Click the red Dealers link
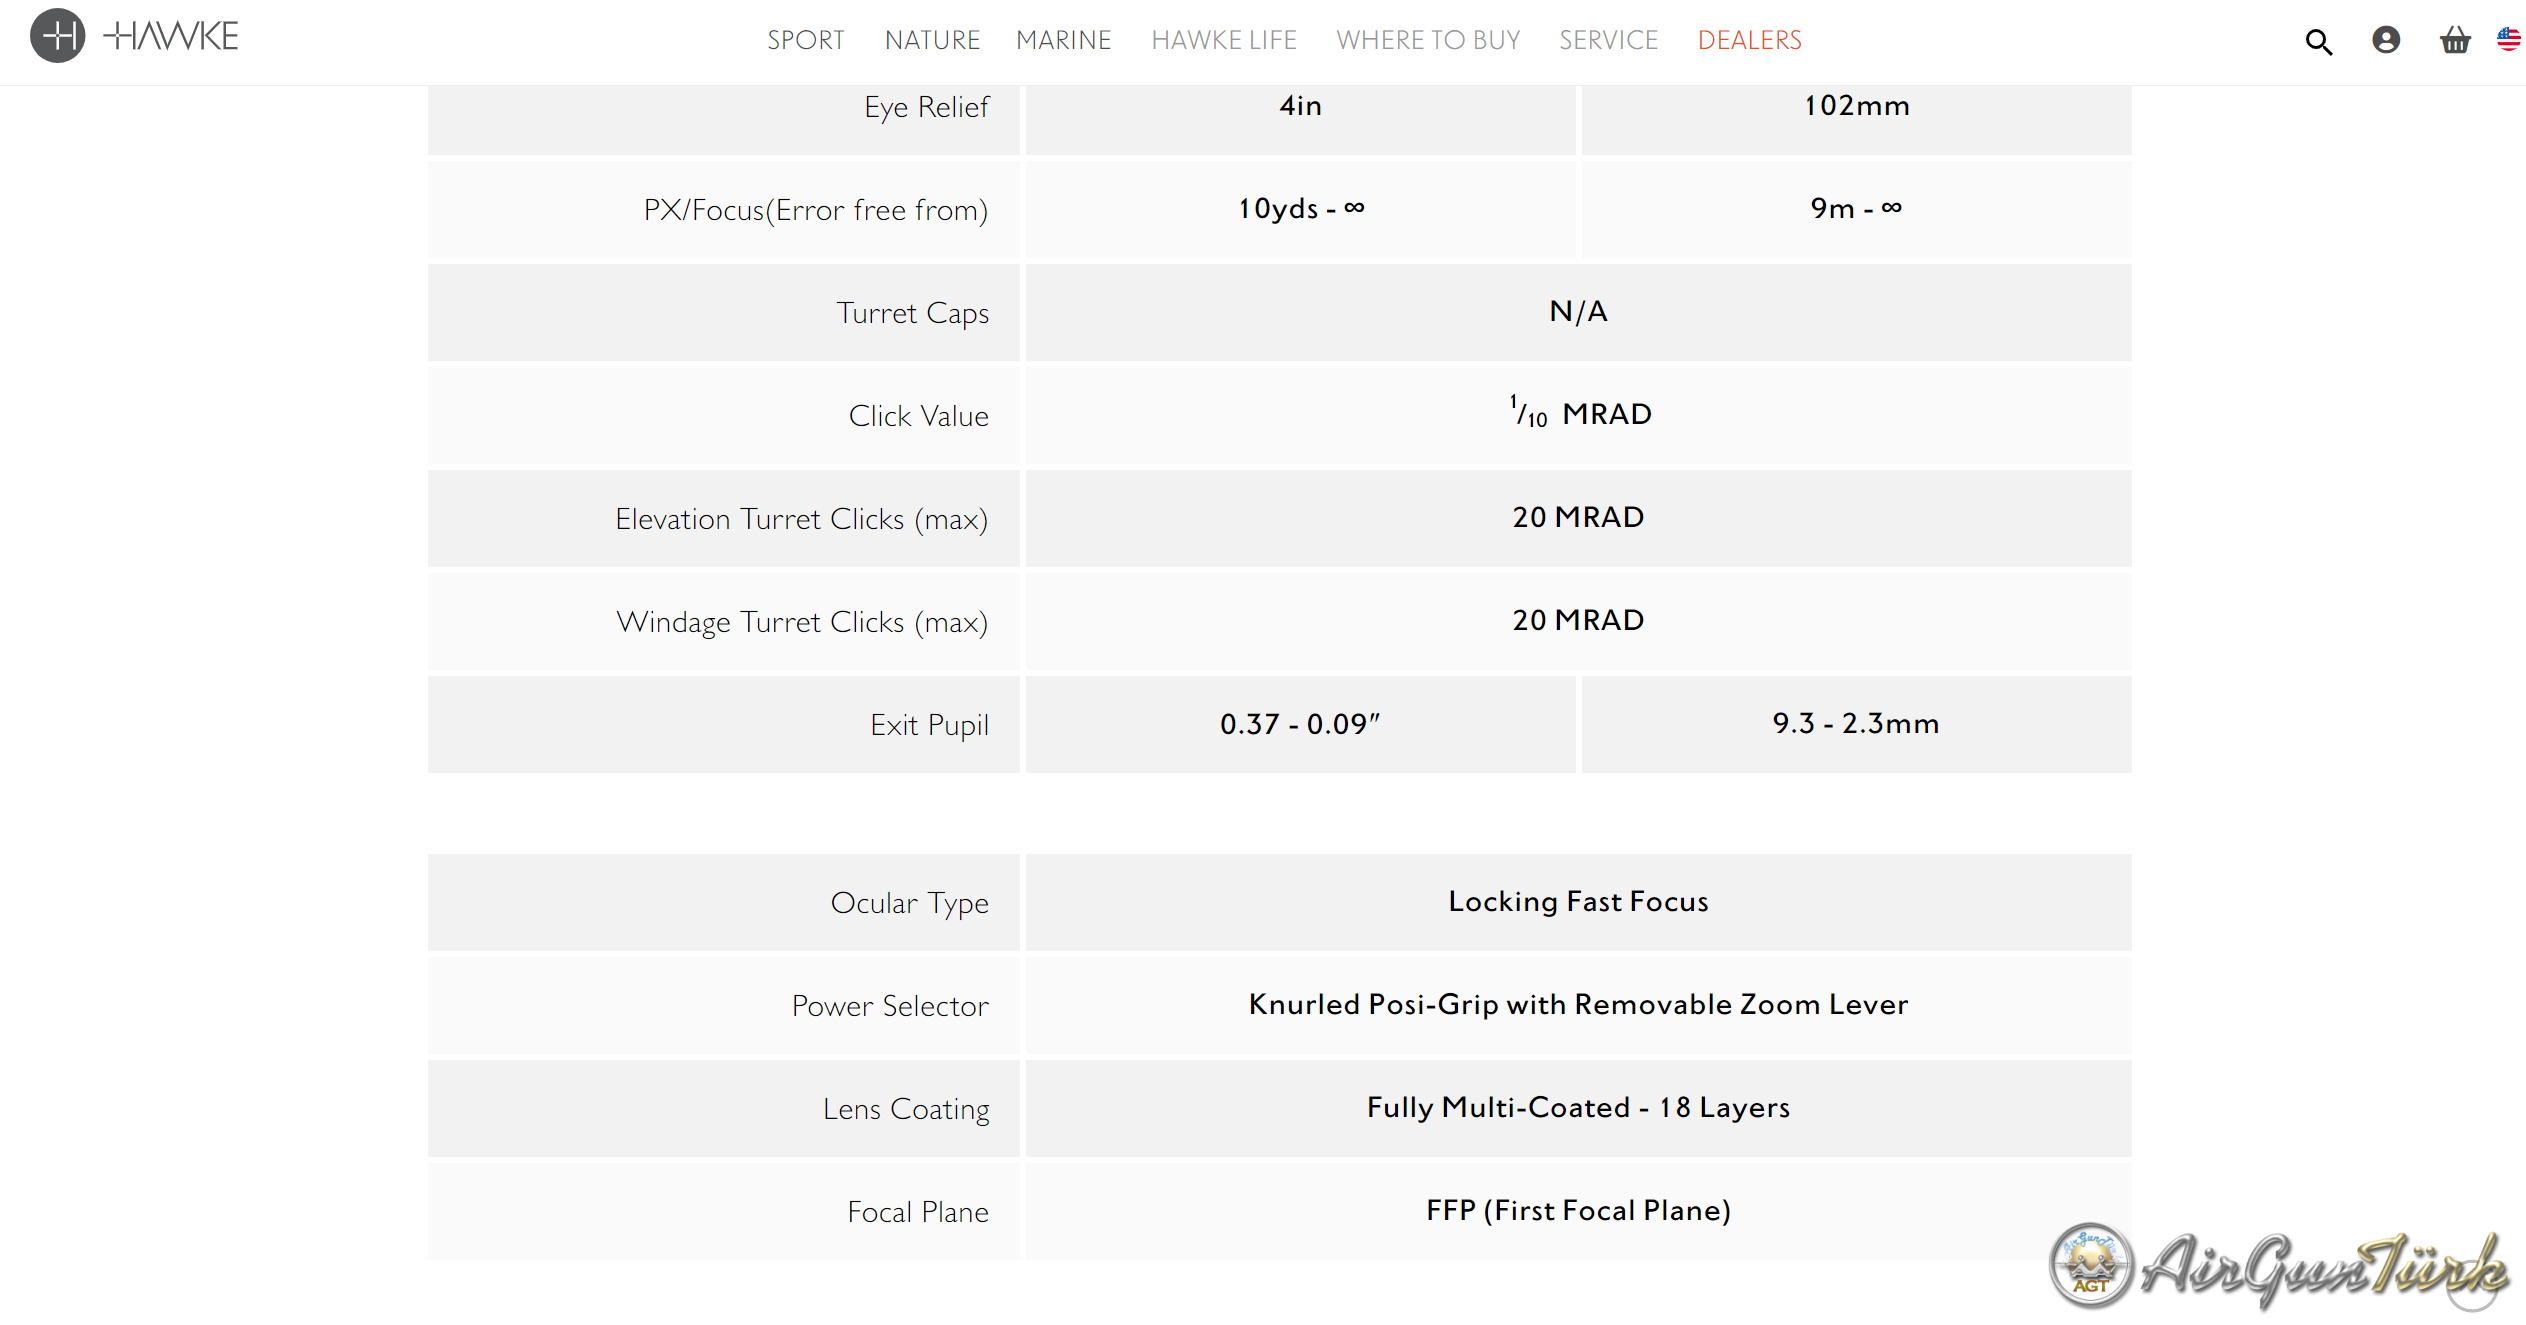This screenshot has width=2526, height=1325. click(x=1749, y=40)
